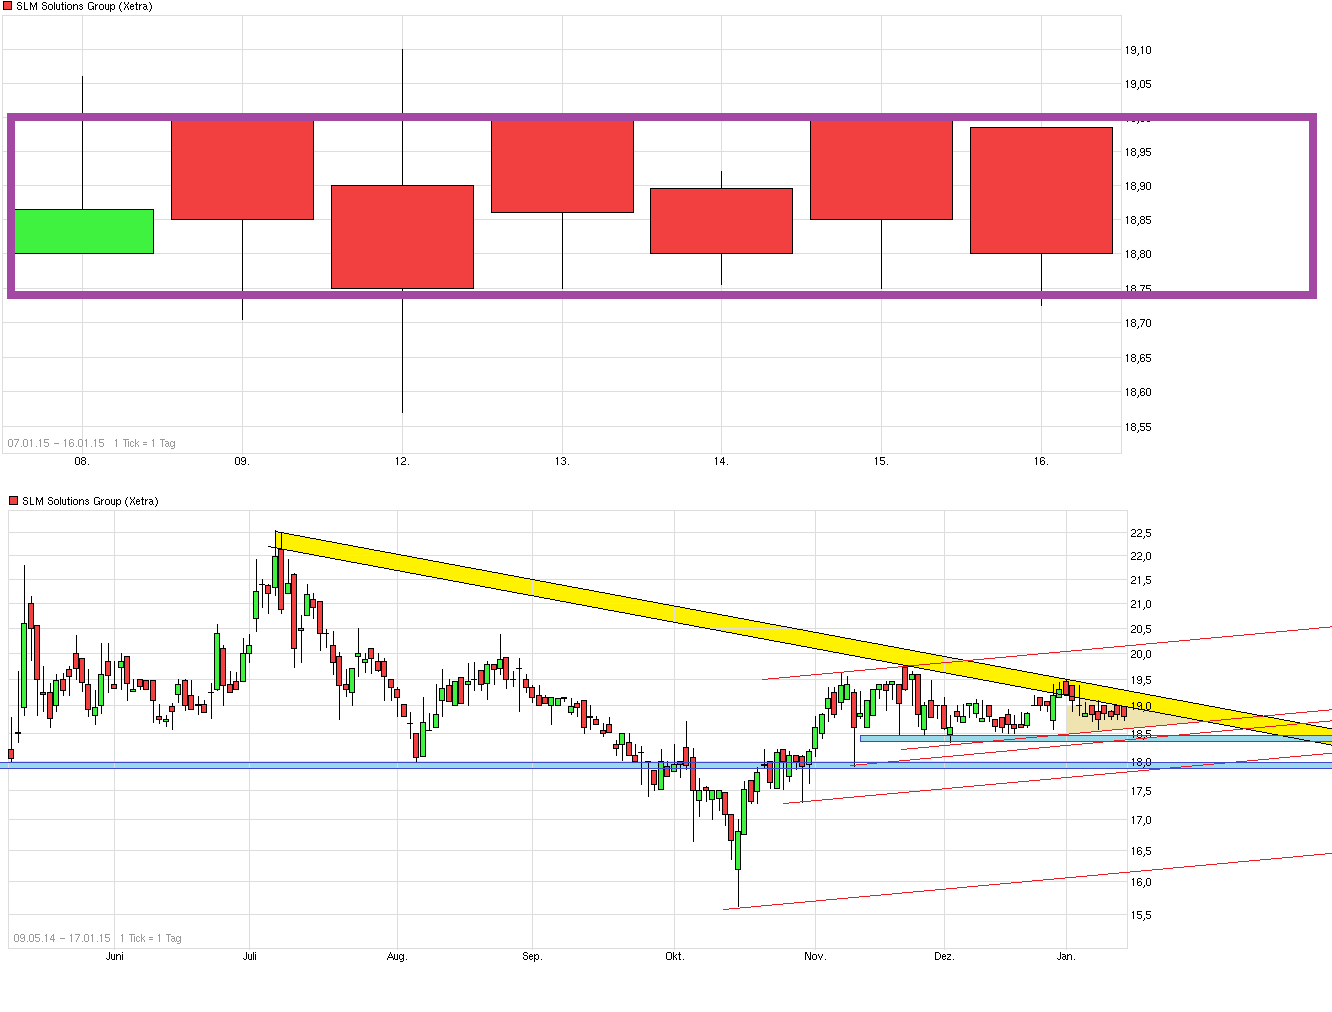Viewport: 1332px width, 1012px height.
Task: Click the '15.' date label on the top axis
Action: click(881, 462)
